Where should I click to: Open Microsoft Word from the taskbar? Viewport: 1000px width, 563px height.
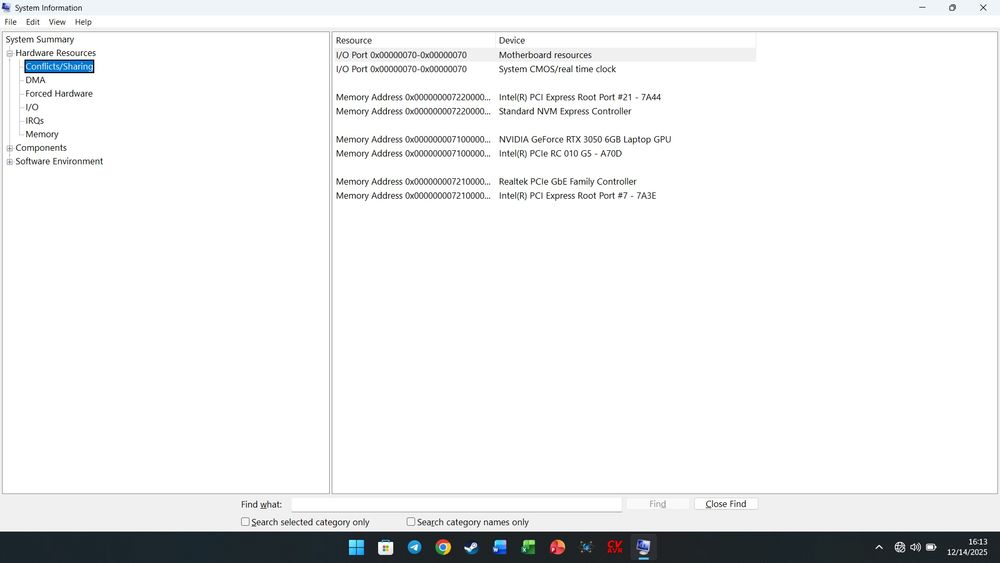pos(499,547)
